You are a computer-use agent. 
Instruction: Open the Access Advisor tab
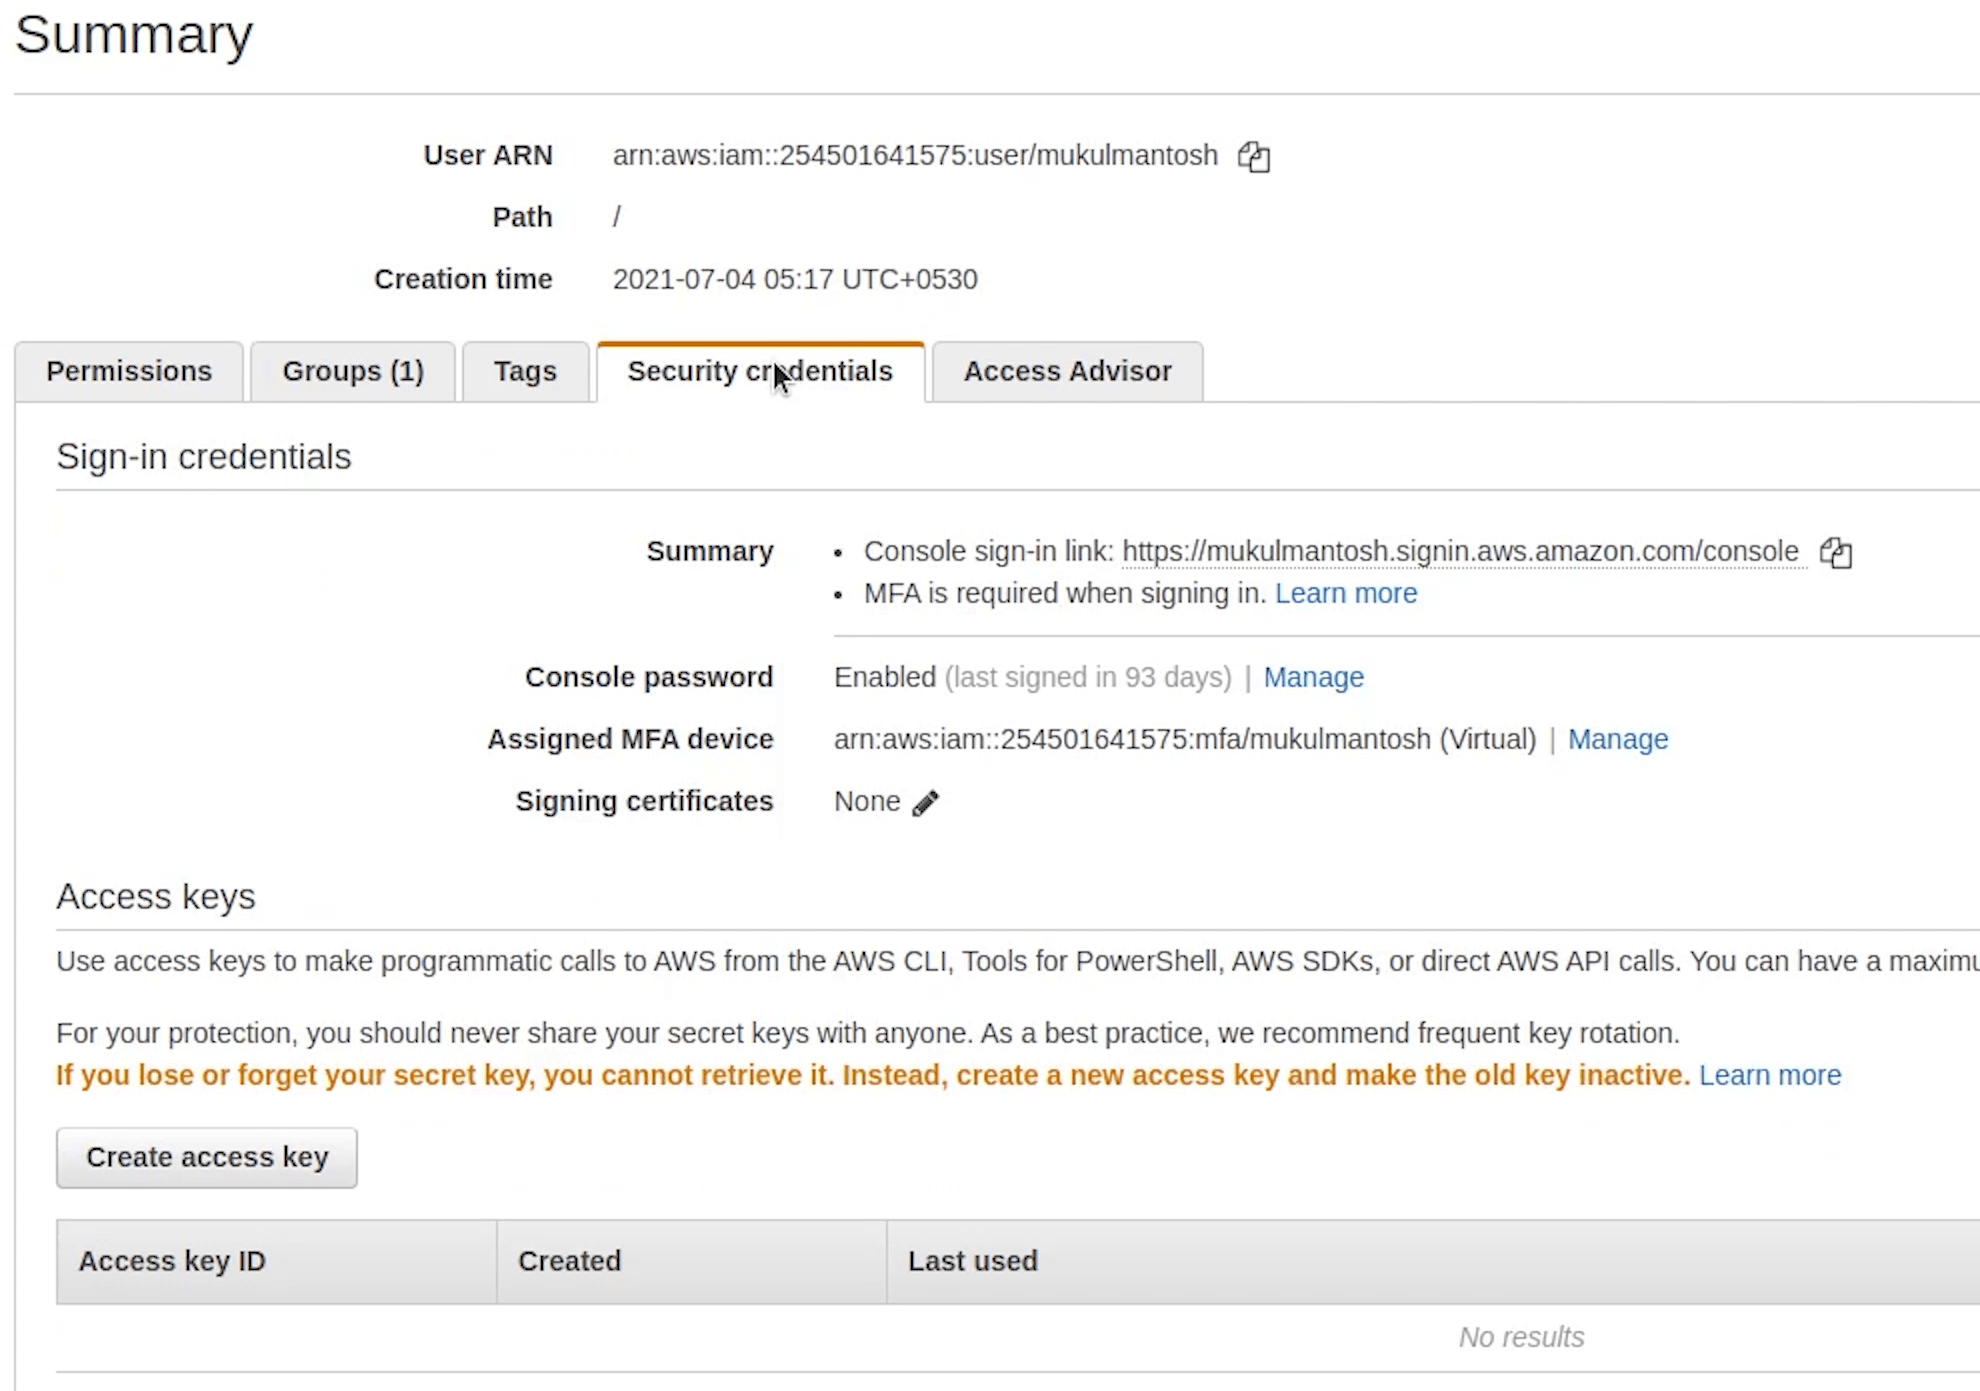click(1067, 372)
